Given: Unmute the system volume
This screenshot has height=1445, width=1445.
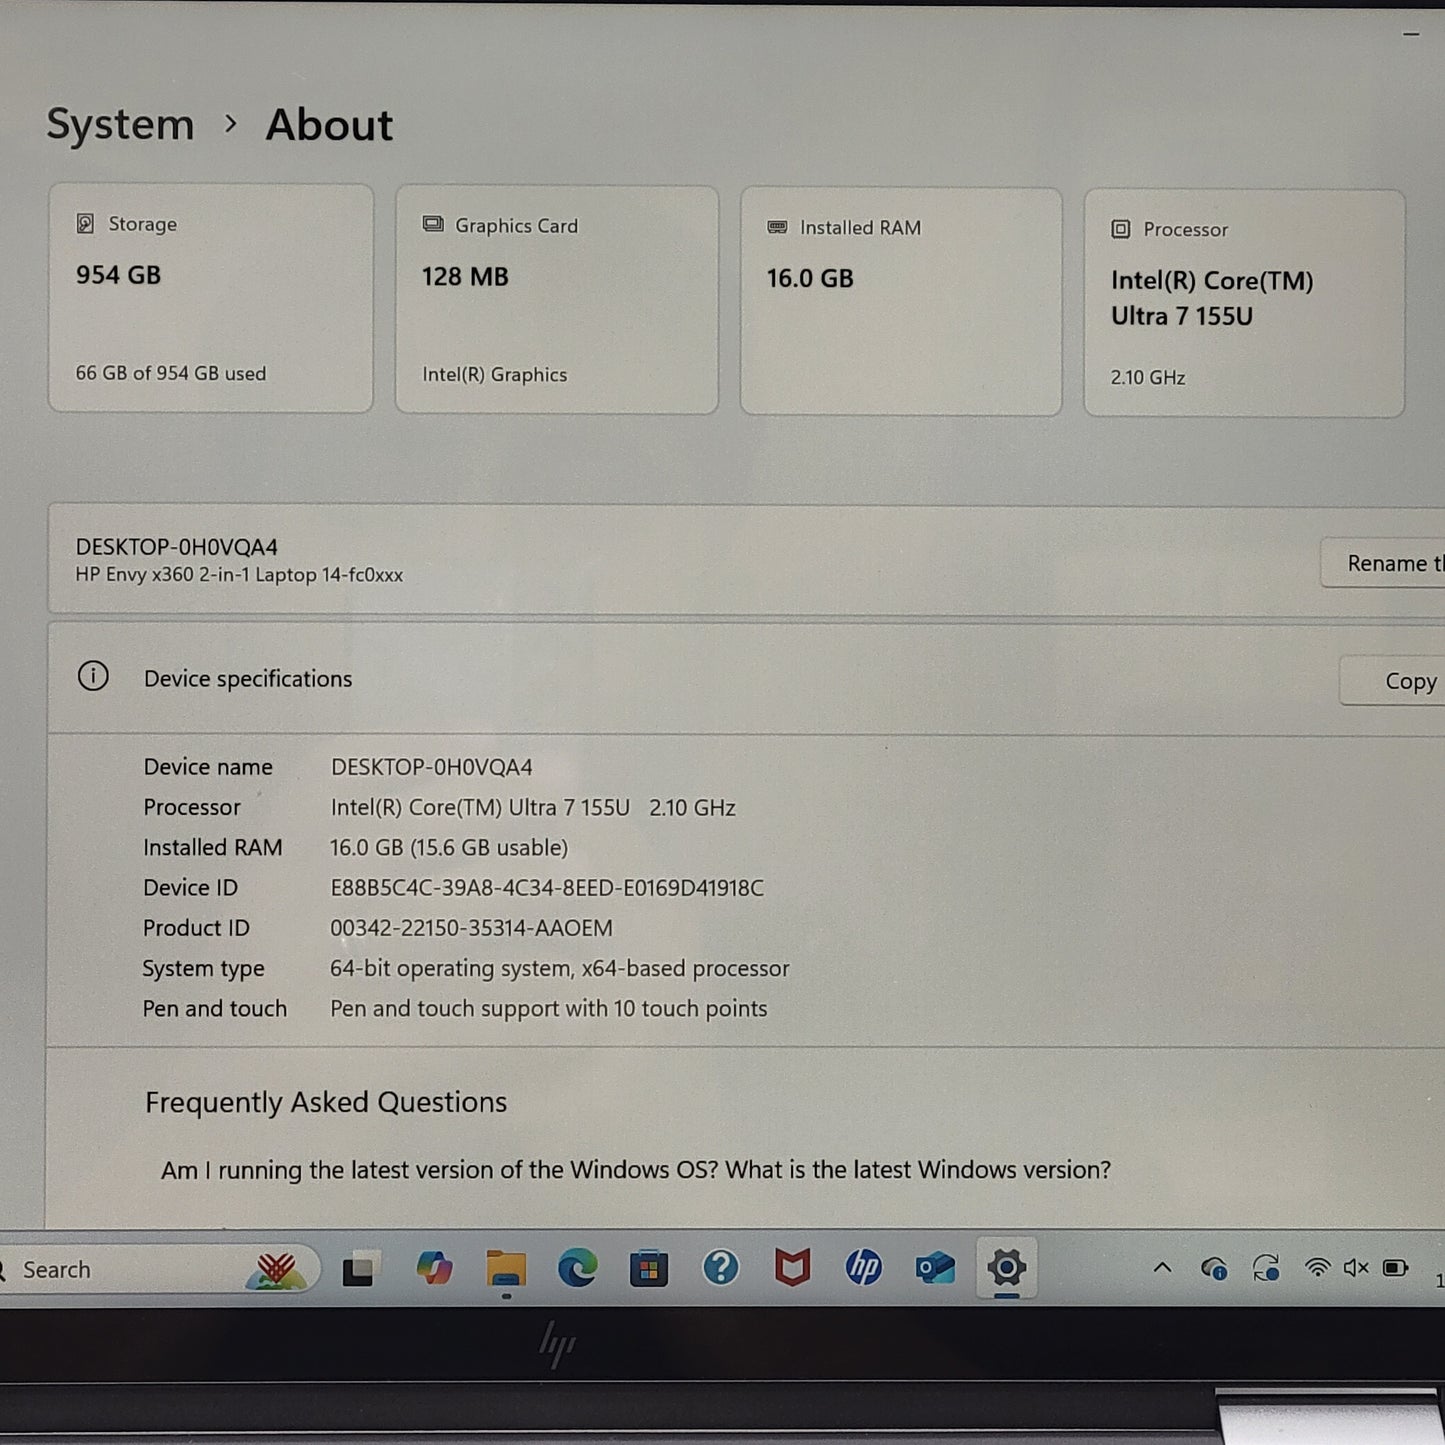Looking at the screenshot, I should 1355,1267.
